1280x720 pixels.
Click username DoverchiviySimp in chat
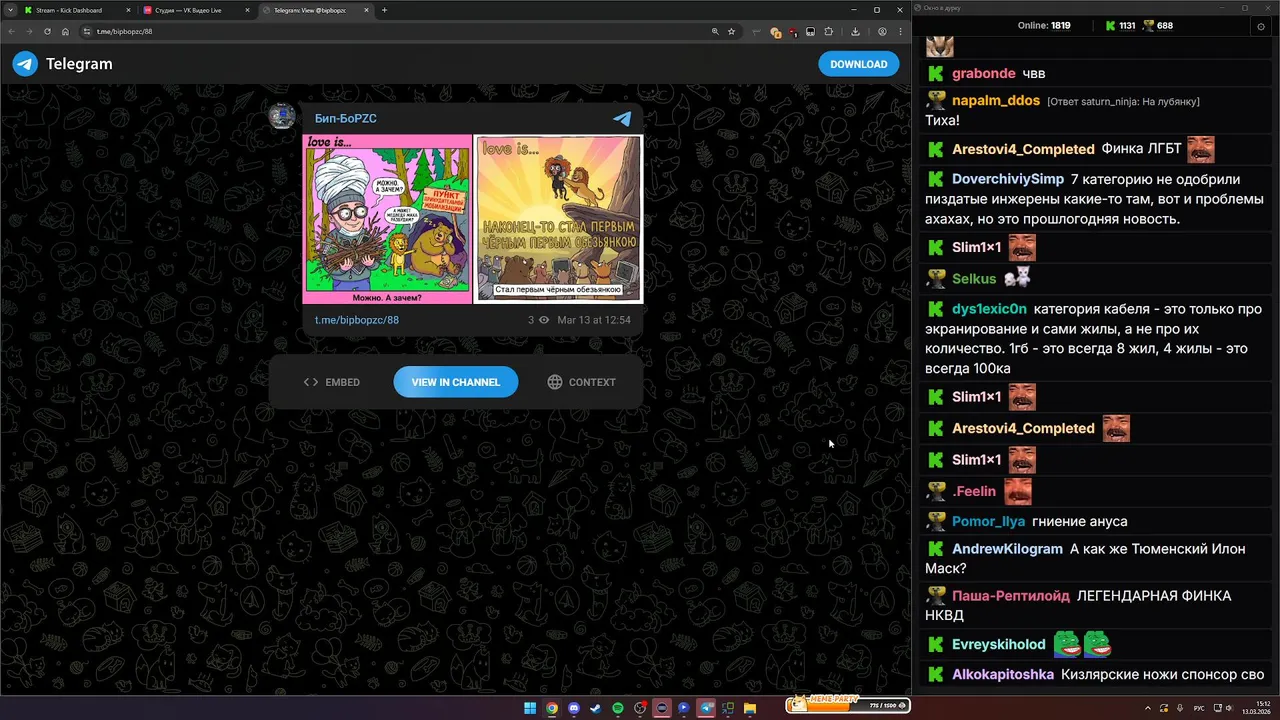[1008, 180]
